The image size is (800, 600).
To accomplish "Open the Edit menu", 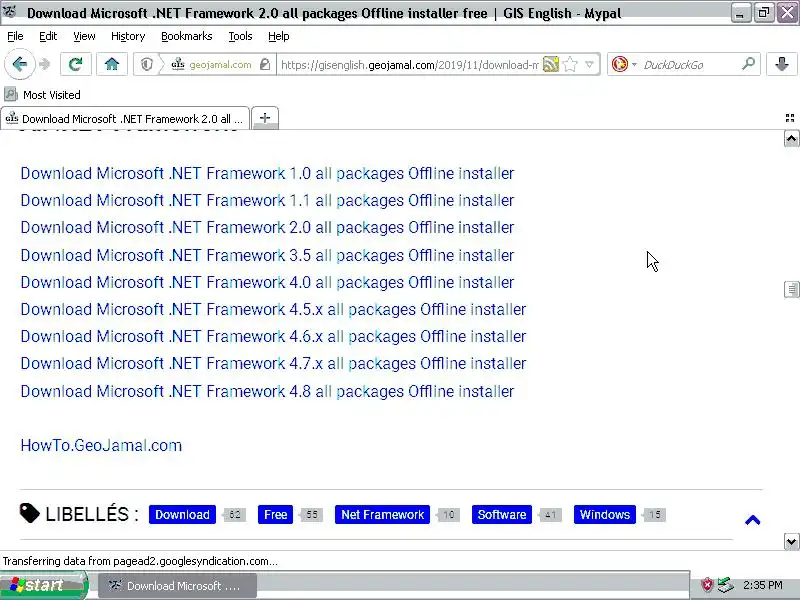I will (x=48, y=36).
